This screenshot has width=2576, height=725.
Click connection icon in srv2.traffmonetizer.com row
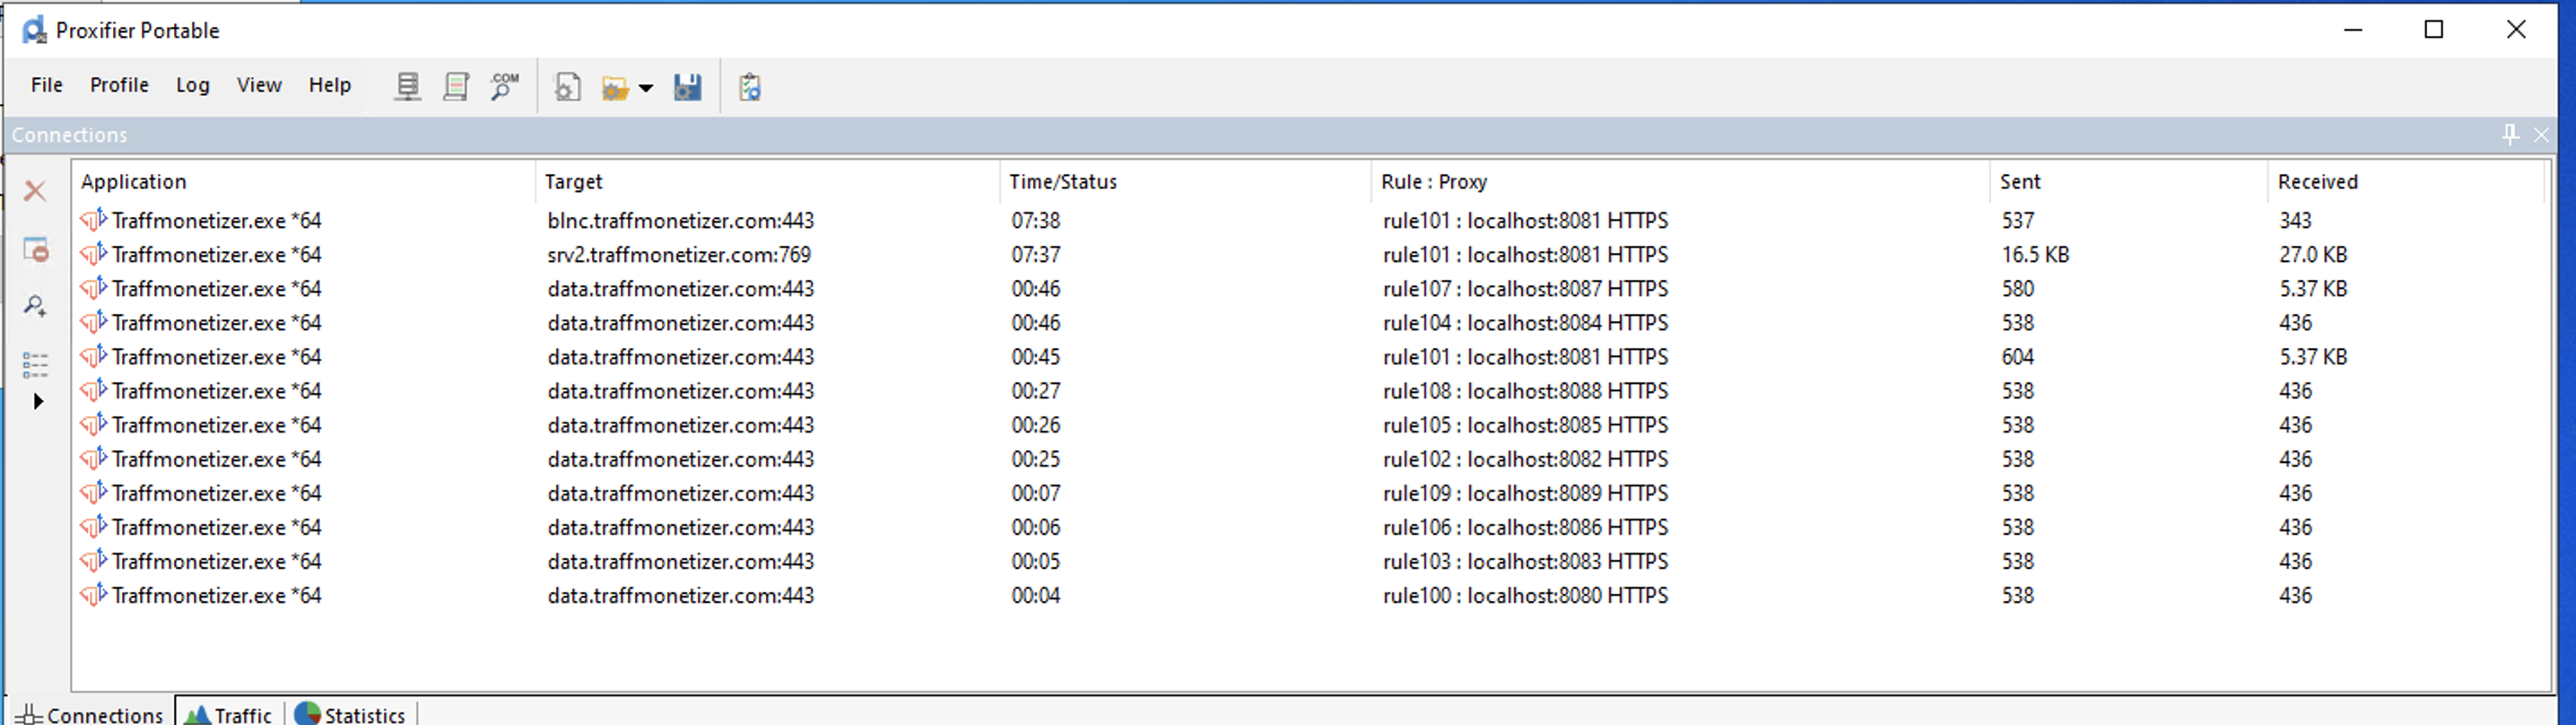pos(93,254)
